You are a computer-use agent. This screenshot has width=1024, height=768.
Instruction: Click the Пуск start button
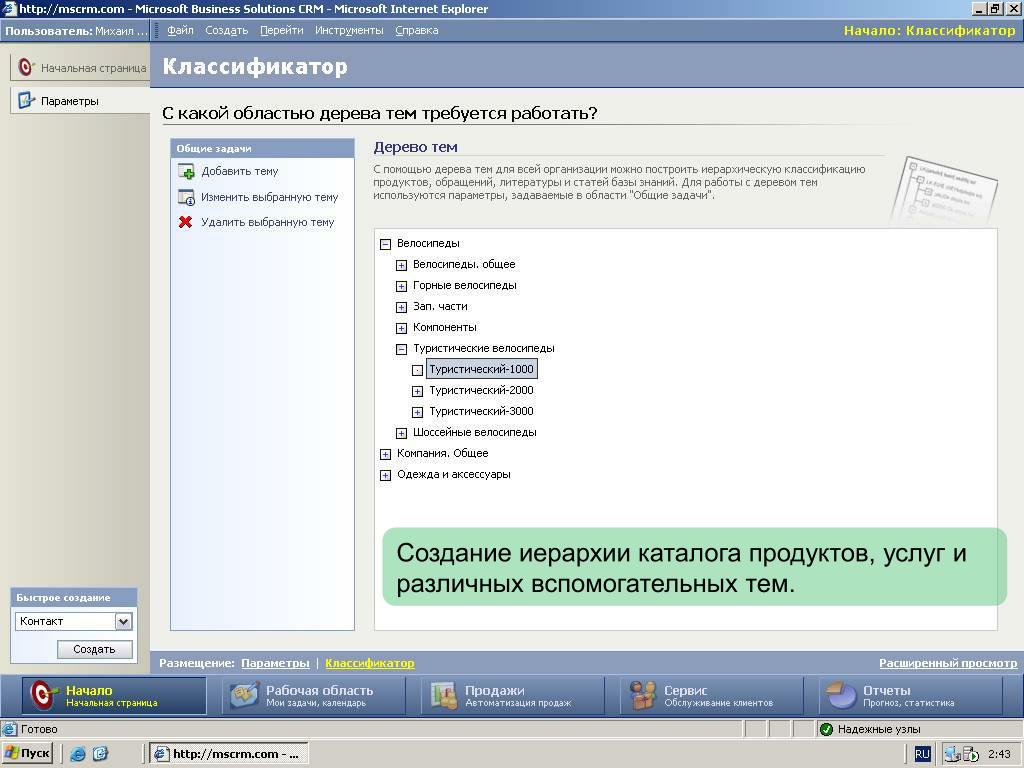[x=28, y=754]
